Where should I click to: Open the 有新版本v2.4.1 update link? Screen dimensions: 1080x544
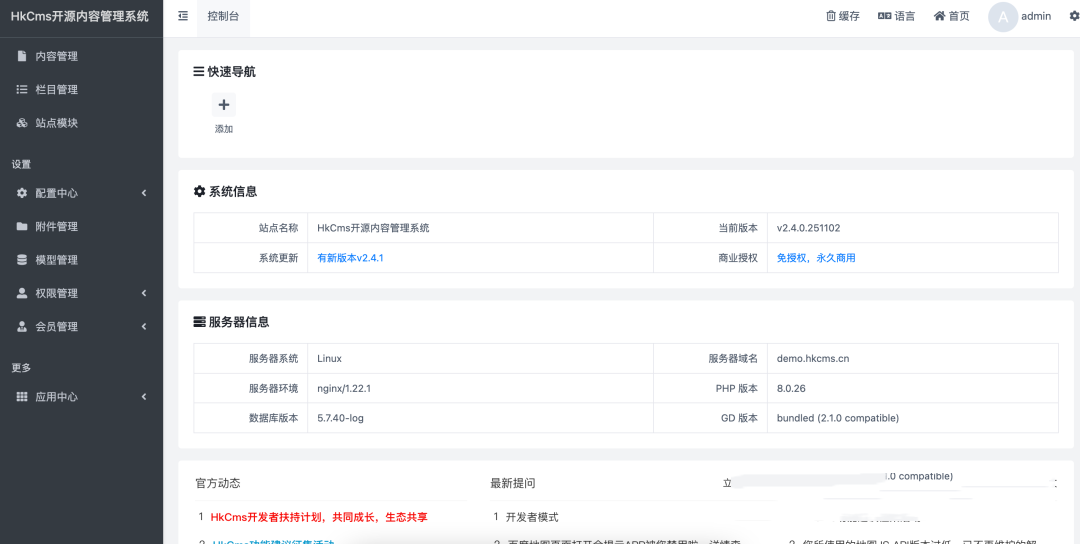350,258
